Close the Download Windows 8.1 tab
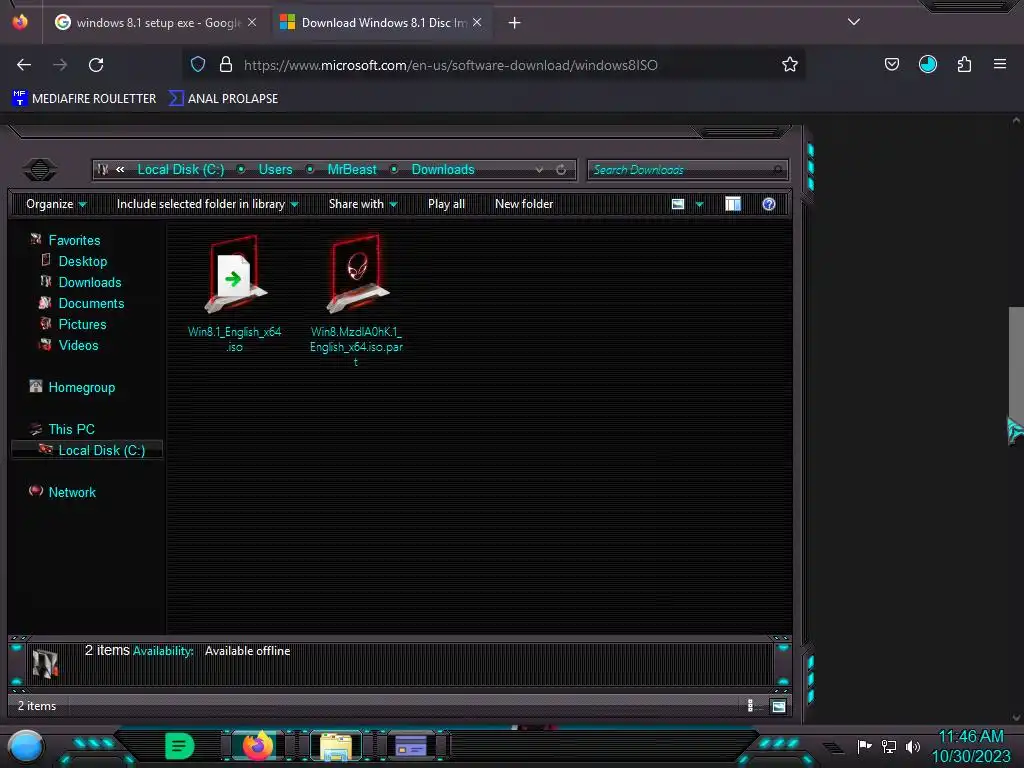Image resolution: width=1024 pixels, height=768 pixels. click(x=477, y=22)
